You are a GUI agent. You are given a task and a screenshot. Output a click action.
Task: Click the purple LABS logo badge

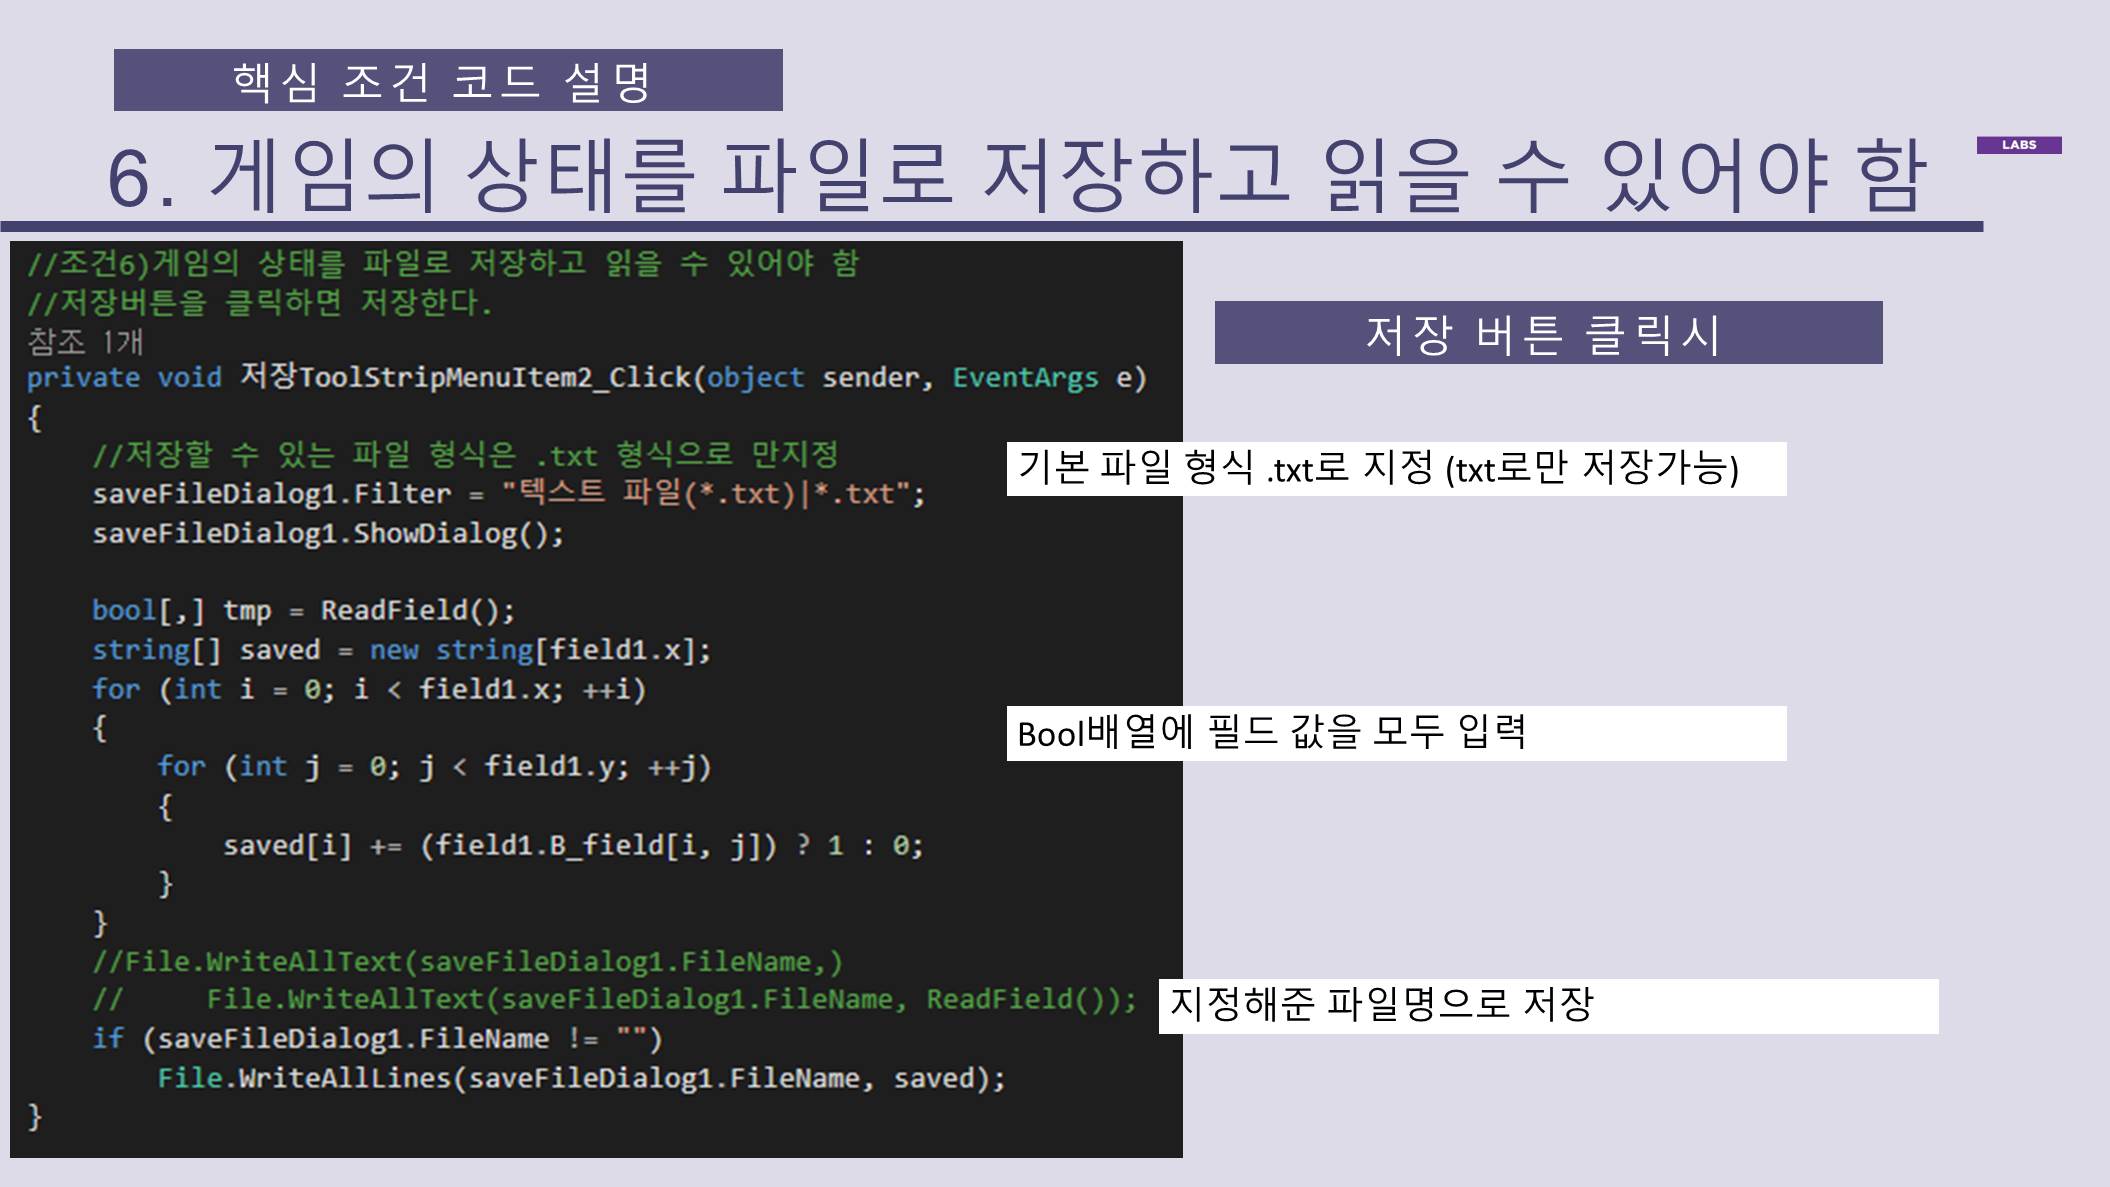point(2018,145)
